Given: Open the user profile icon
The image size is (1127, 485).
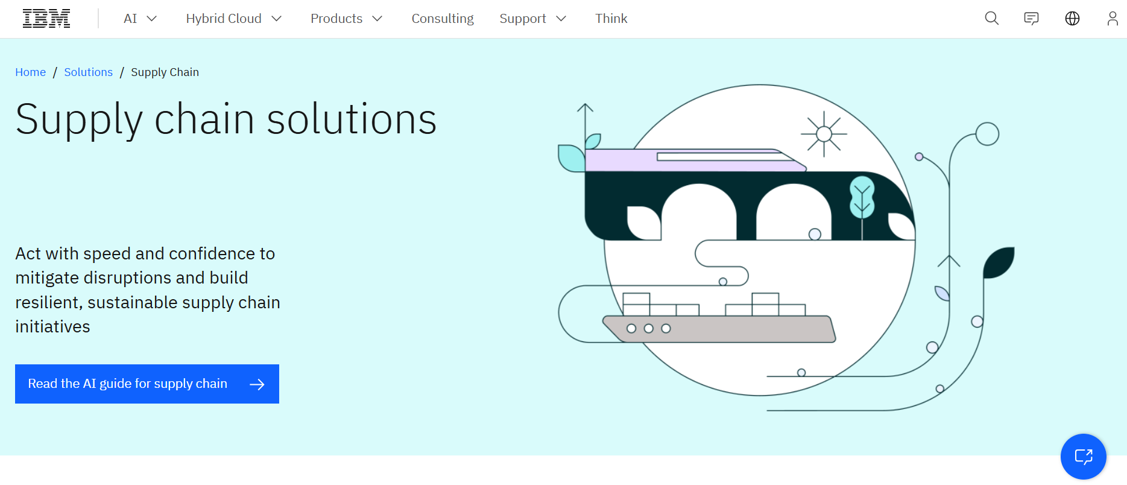Looking at the screenshot, I should [x=1112, y=18].
